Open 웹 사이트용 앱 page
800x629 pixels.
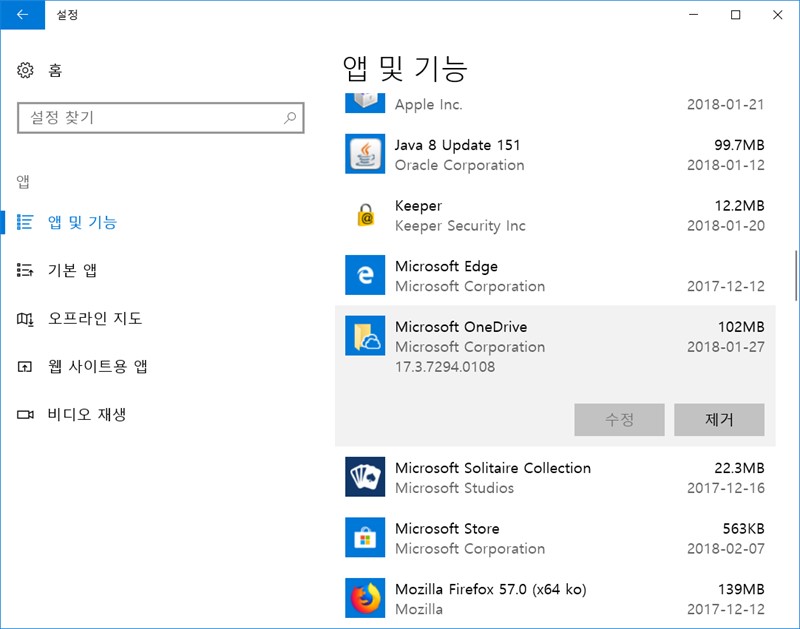(97, 366)
